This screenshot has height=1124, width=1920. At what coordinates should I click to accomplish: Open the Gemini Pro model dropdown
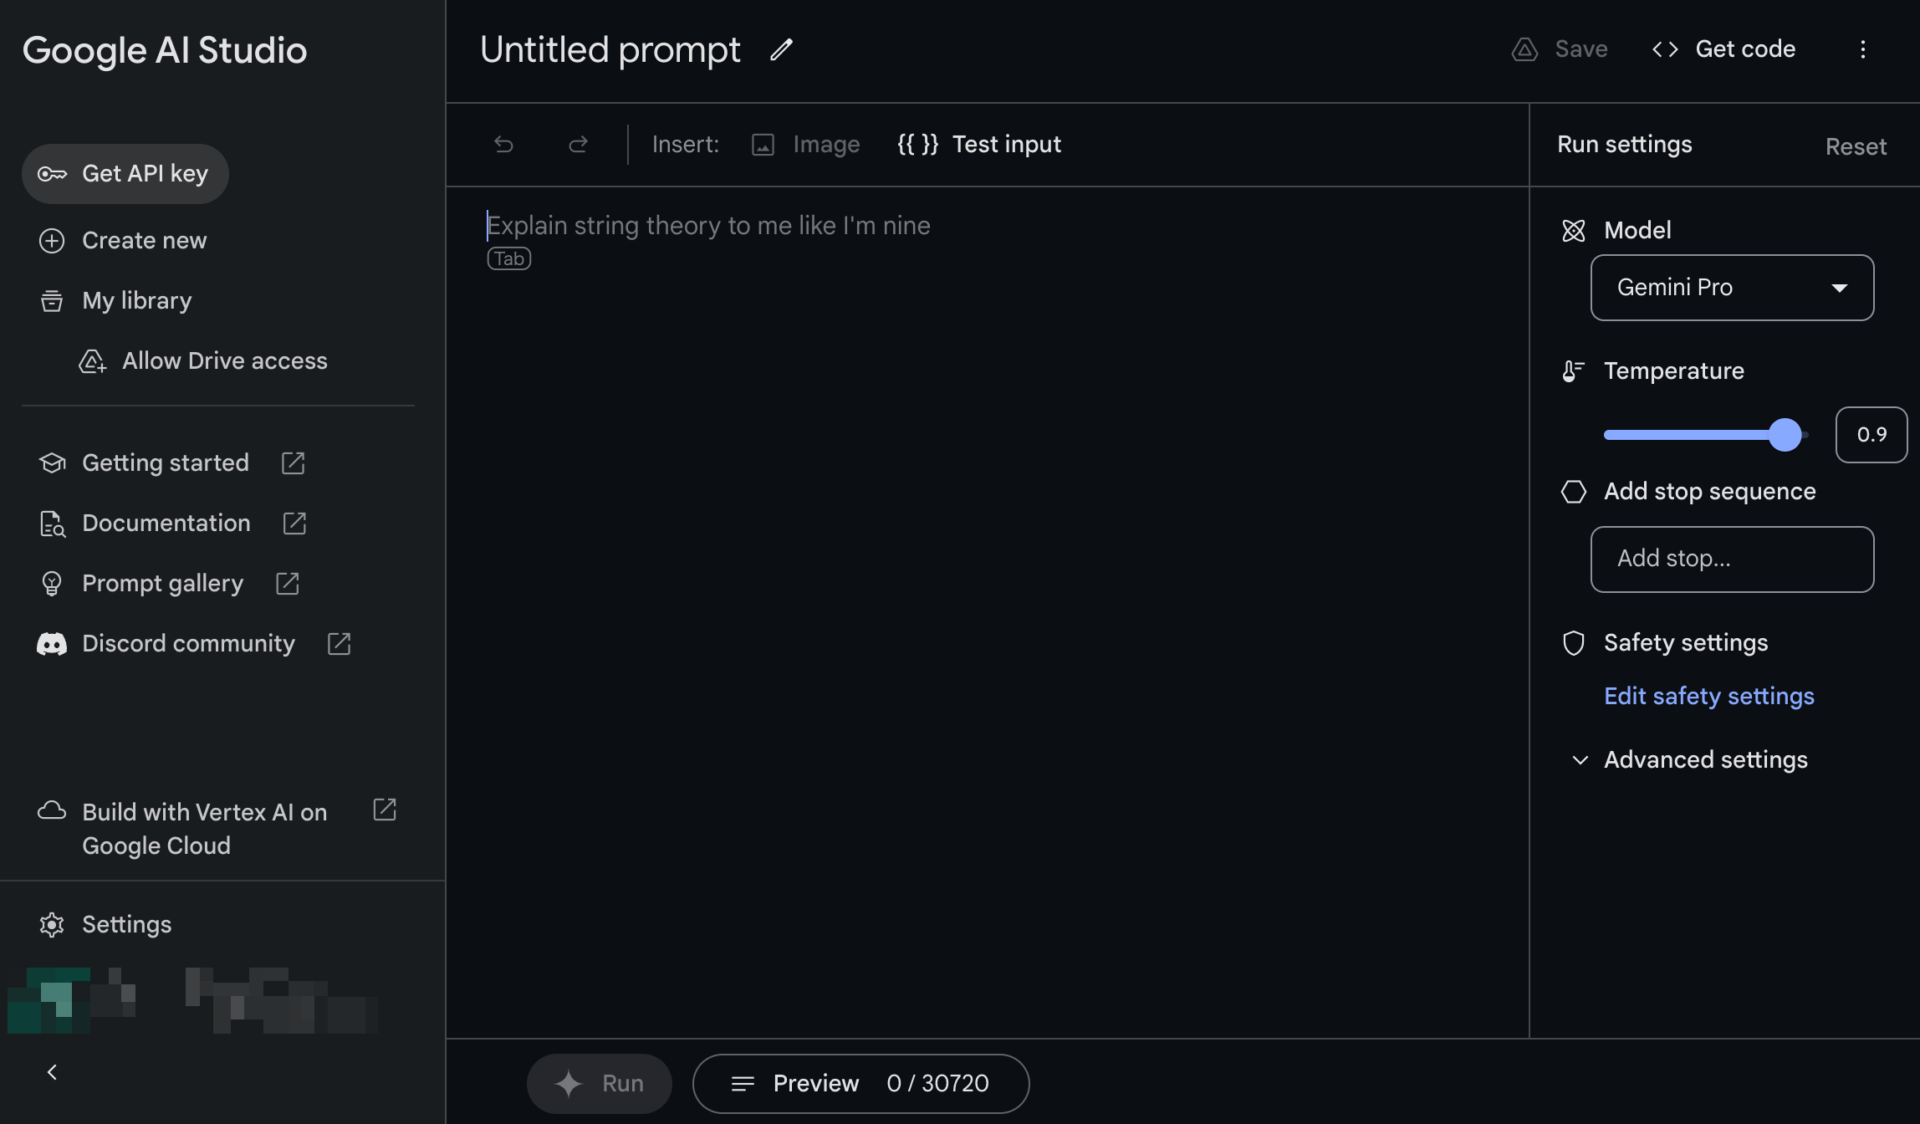(x=1731, y=288)
